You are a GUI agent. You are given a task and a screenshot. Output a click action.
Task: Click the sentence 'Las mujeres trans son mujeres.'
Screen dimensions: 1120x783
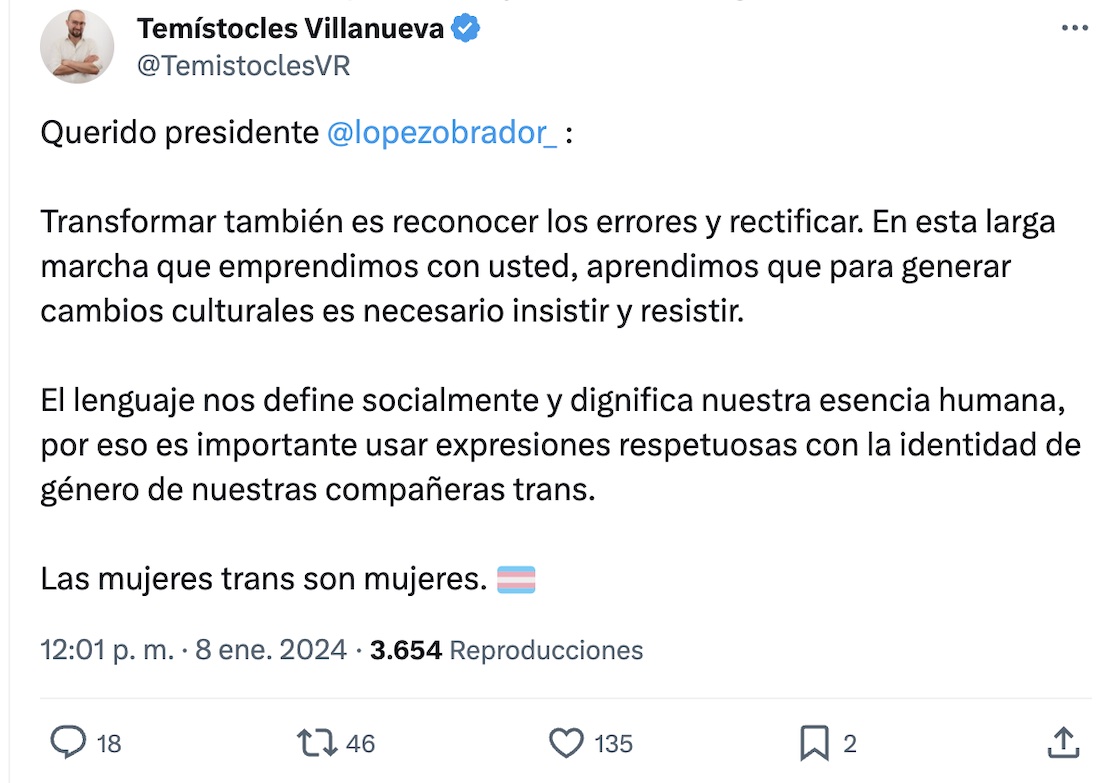click(264, 579)
